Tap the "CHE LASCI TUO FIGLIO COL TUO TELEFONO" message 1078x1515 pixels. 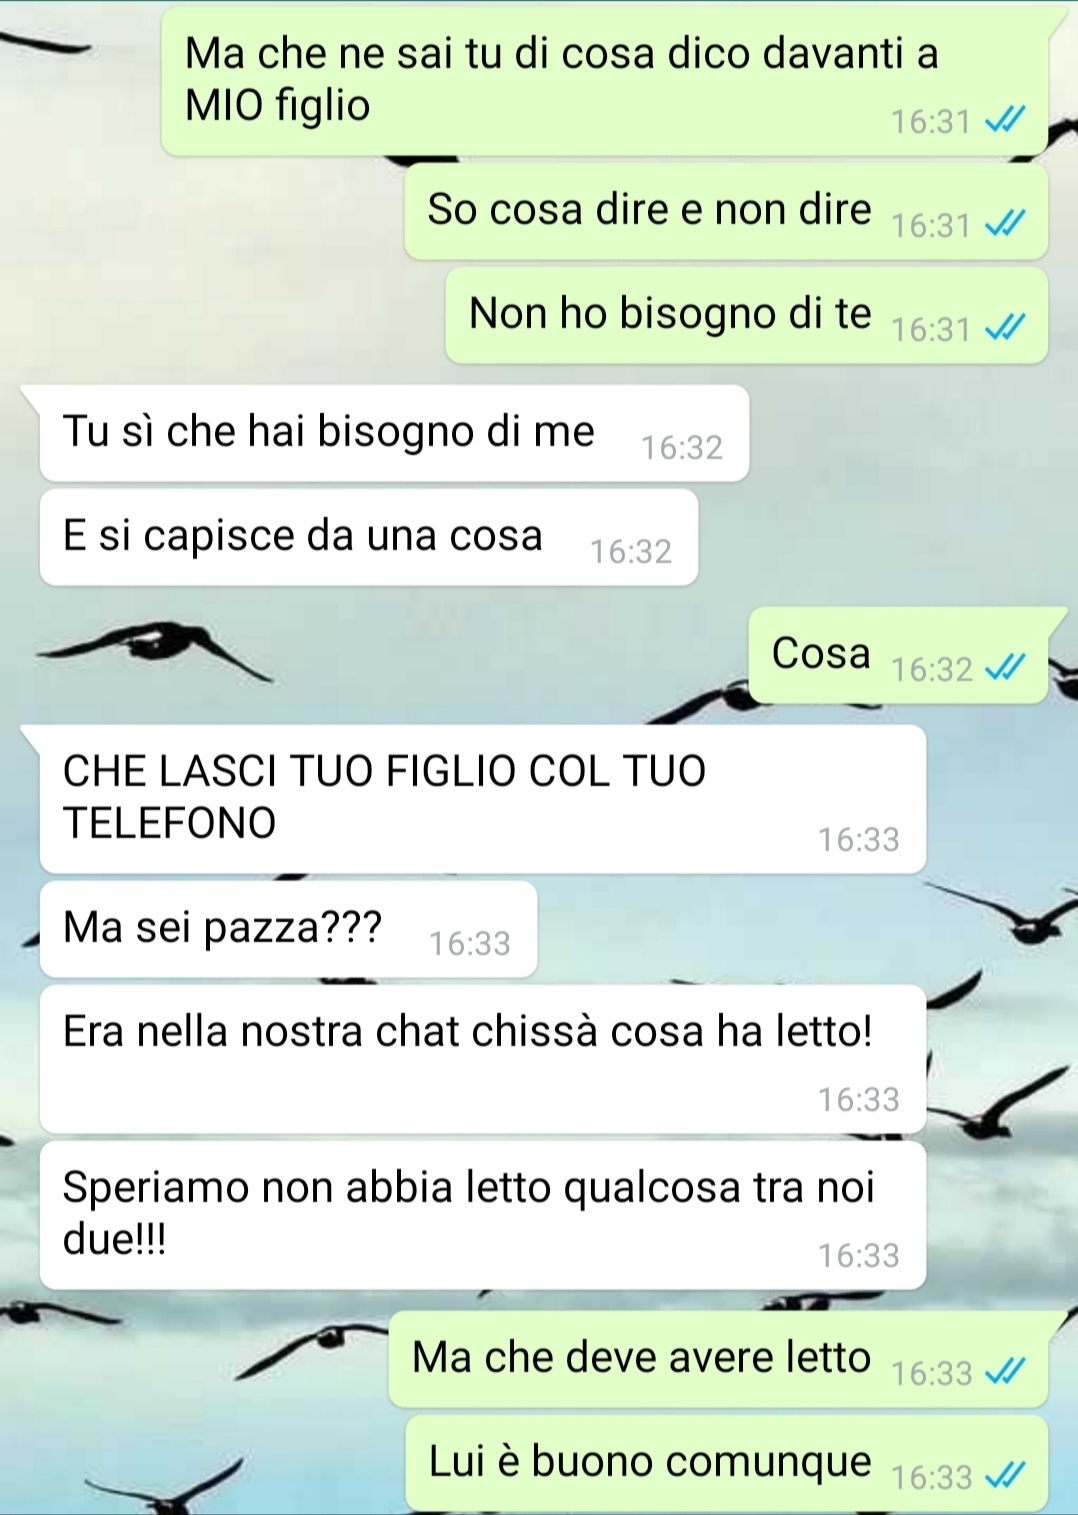point(483,799)
